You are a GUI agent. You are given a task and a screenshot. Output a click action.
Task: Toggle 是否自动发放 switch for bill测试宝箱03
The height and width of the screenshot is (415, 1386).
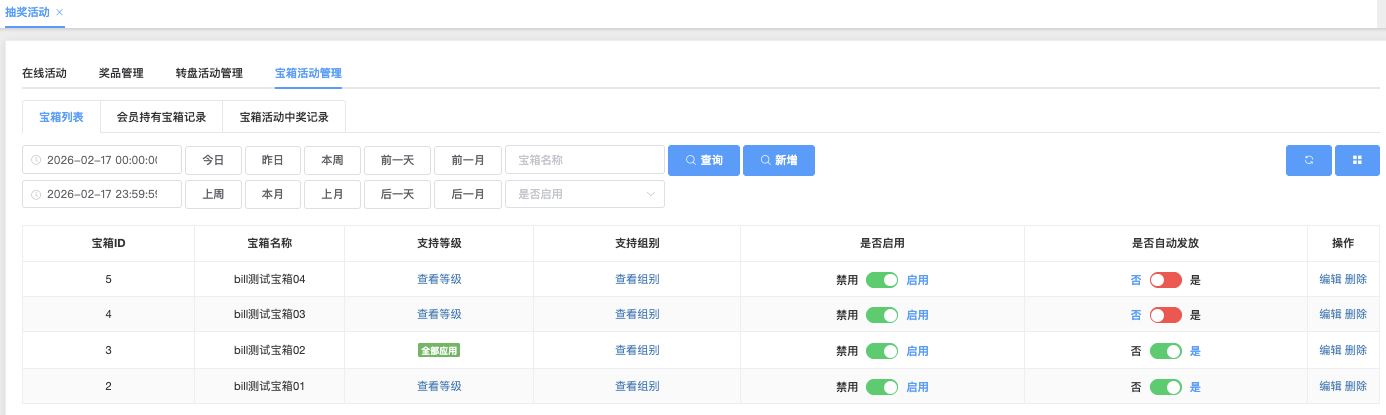[1165, 315]
